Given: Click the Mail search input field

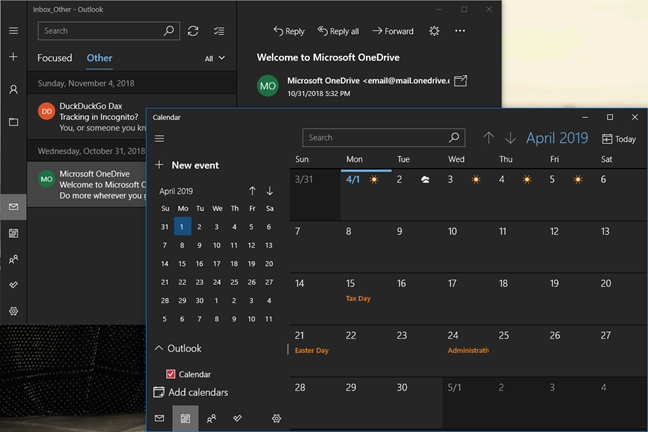Looking at the screenshot, I should pyautogui.click(x=109, y=31).
